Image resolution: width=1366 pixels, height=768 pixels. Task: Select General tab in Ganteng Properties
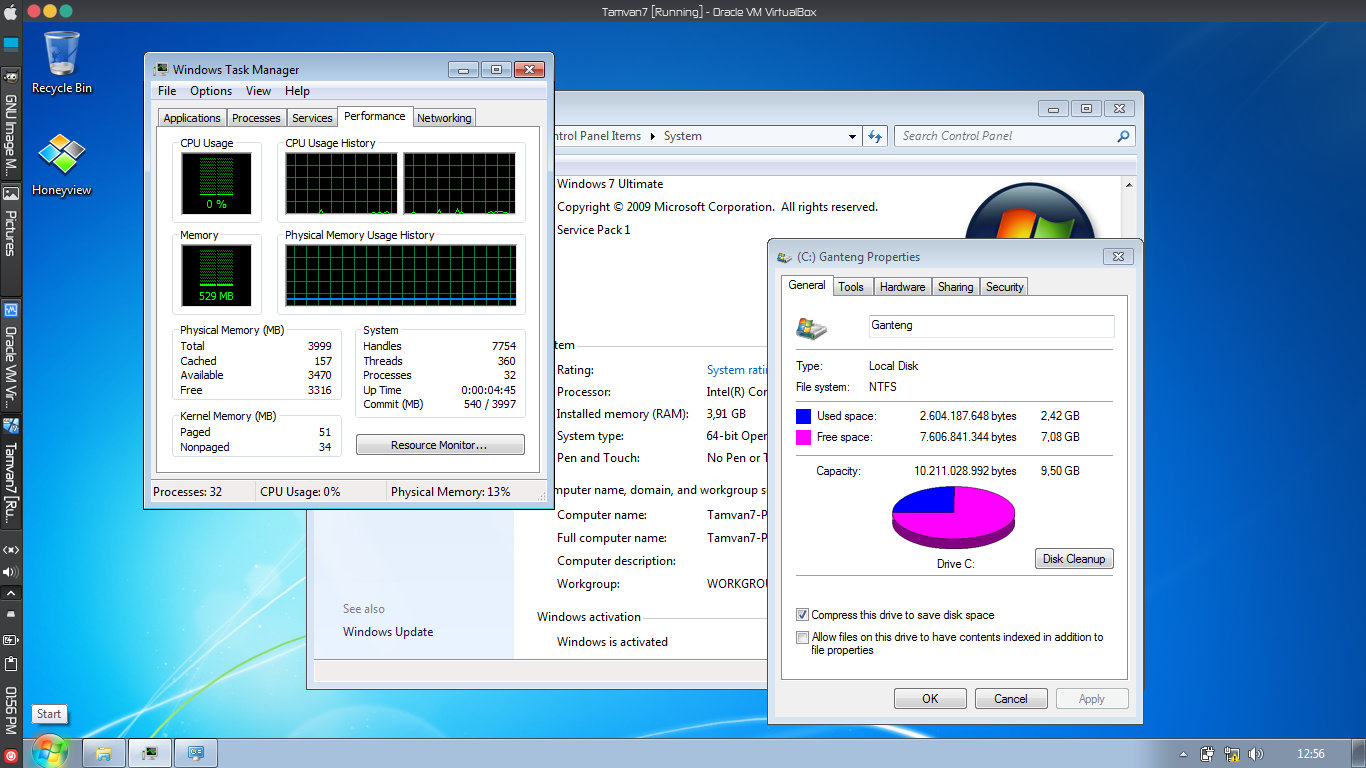[807, 285]
